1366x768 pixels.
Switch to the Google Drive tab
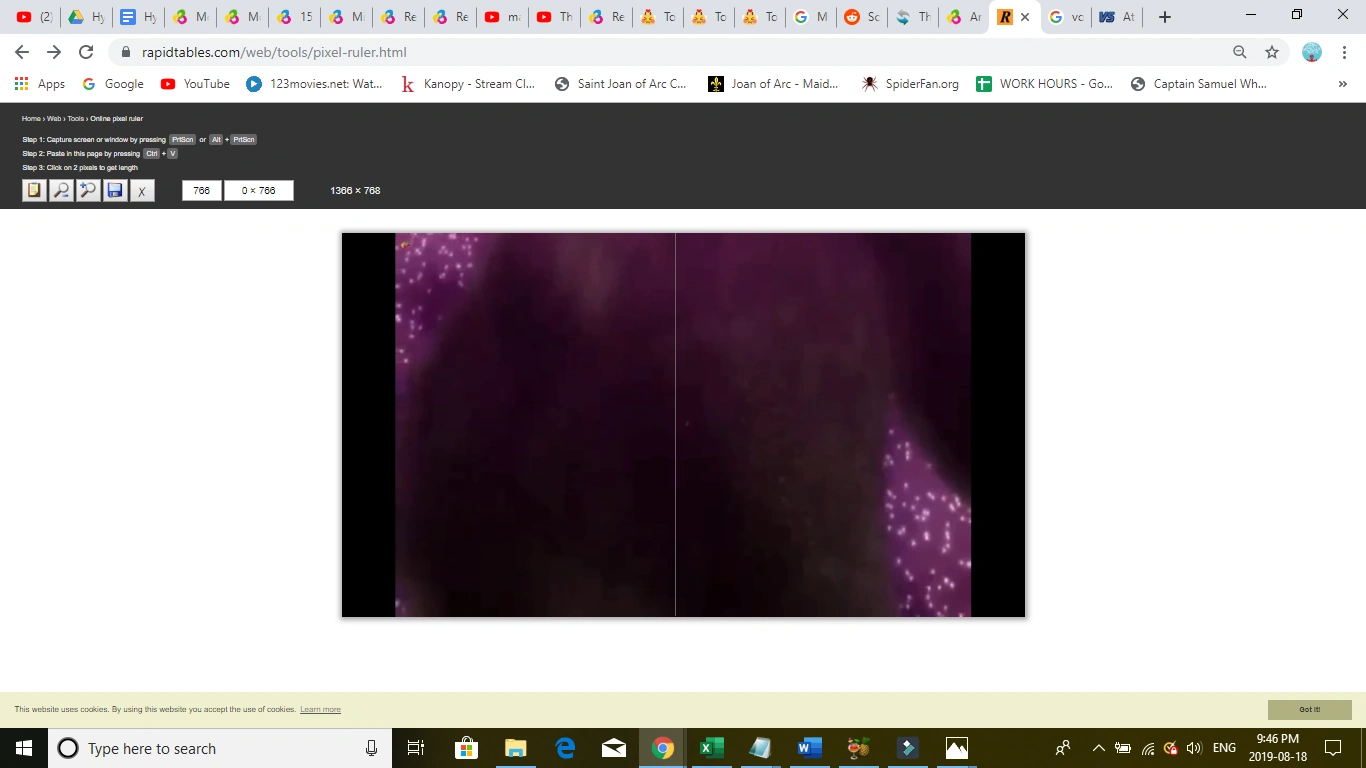point(86,17)
